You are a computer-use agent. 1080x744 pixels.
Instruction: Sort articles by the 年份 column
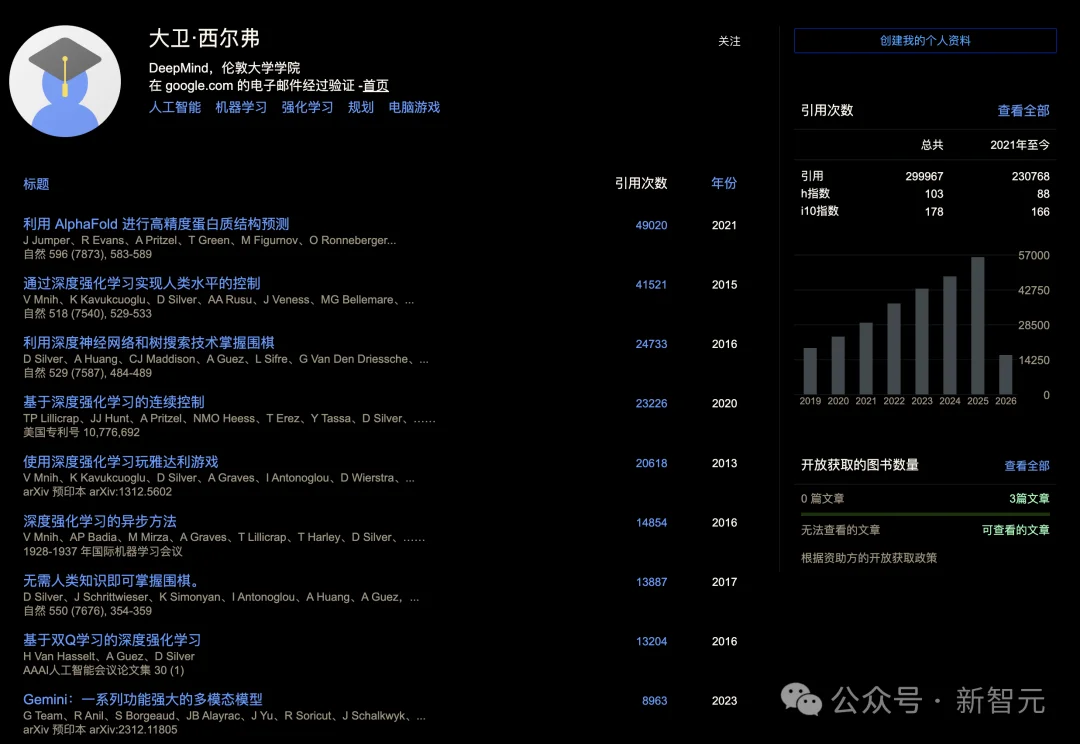(x=724, y=184)
